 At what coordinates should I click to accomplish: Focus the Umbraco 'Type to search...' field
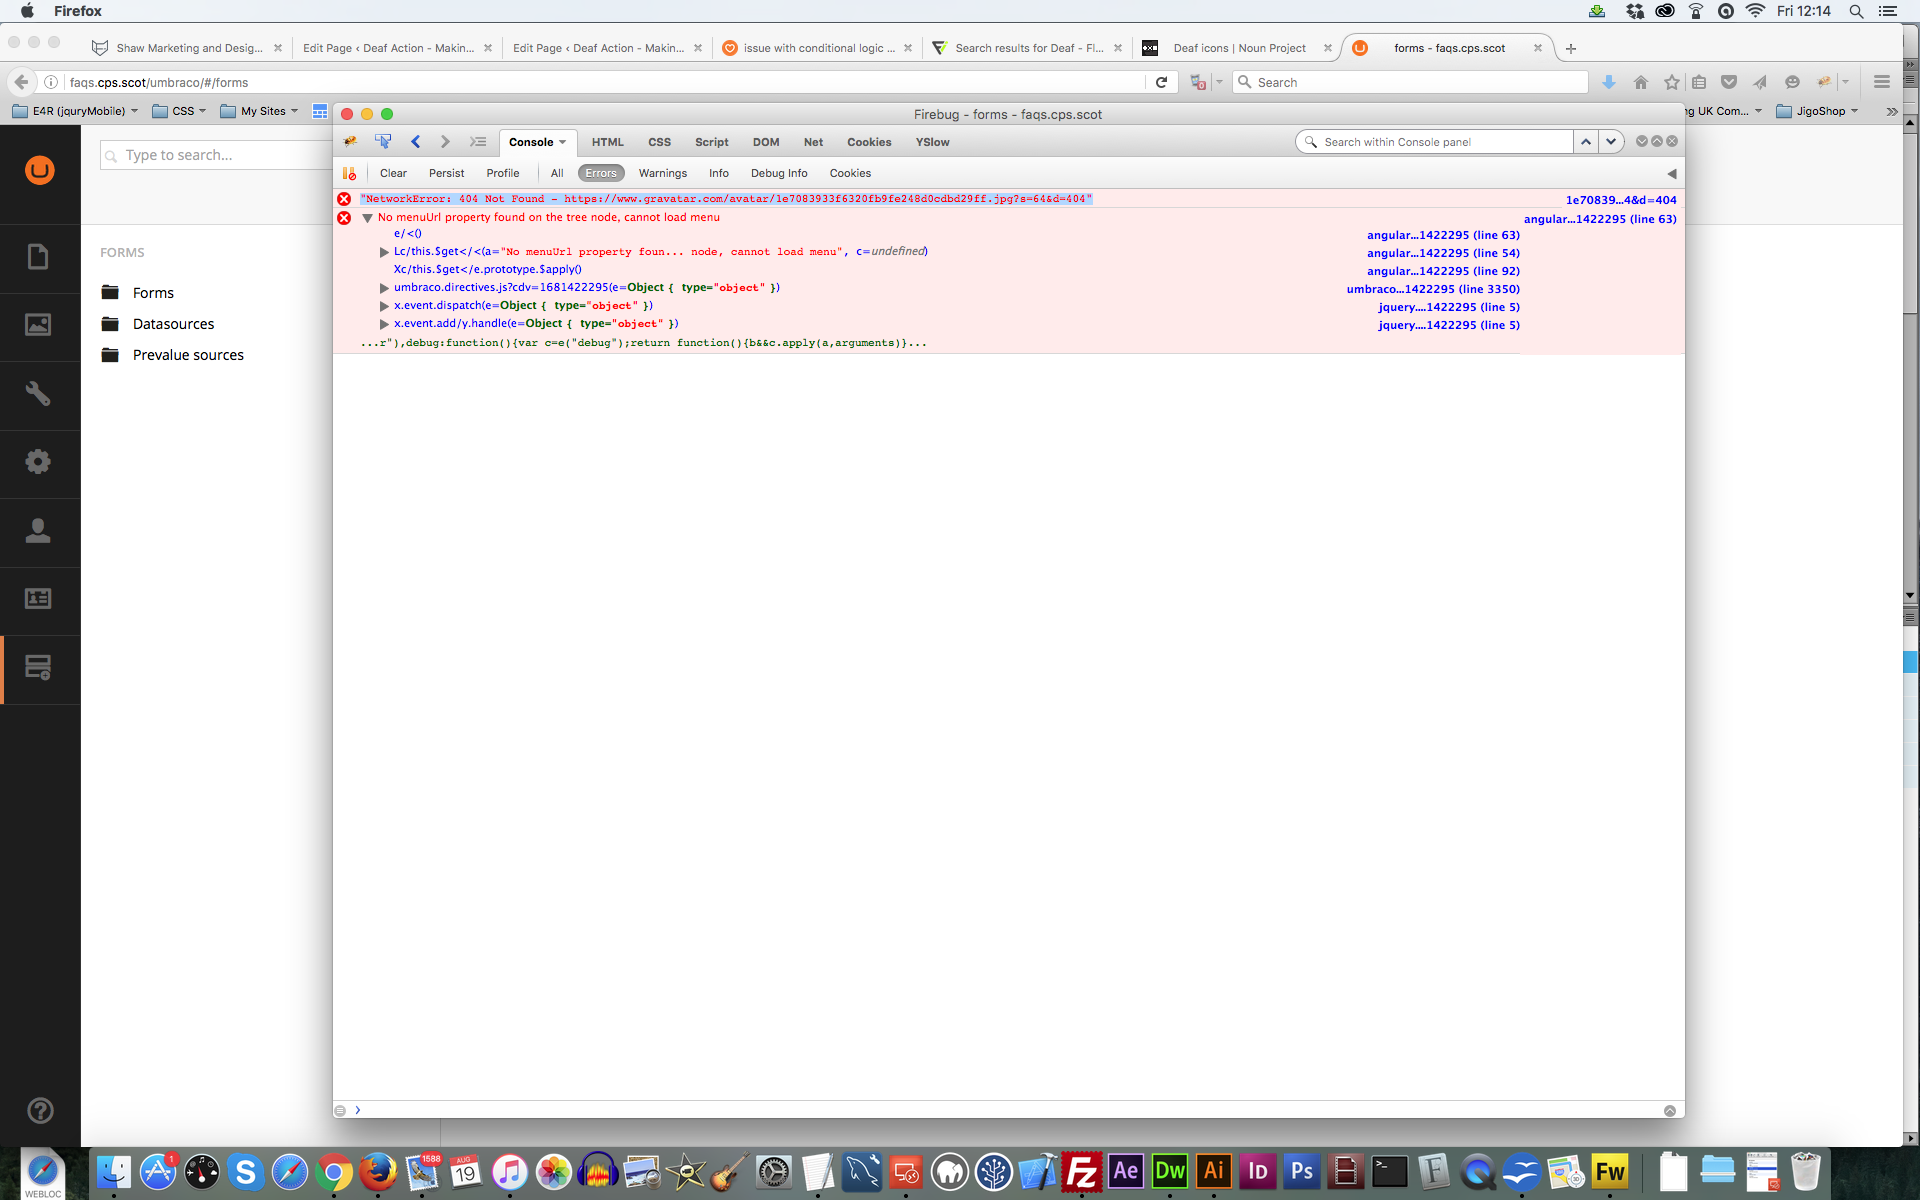coord(216,155)
